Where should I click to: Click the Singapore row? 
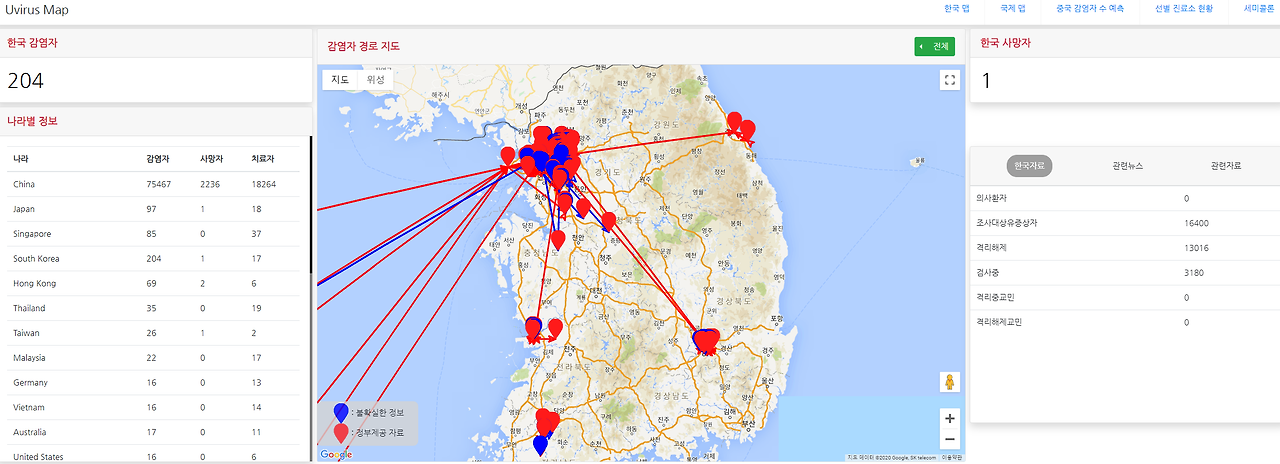click(x=153, y=234)
